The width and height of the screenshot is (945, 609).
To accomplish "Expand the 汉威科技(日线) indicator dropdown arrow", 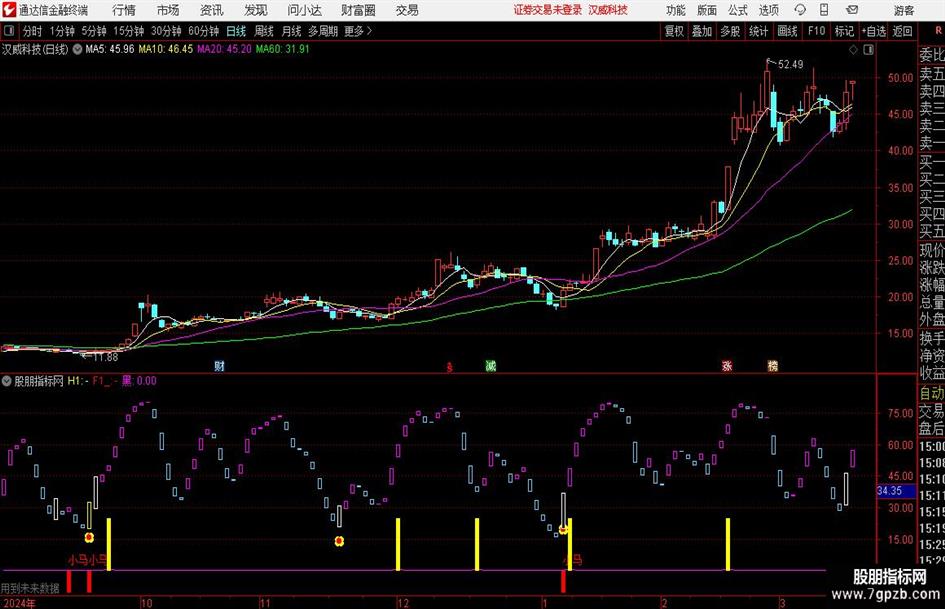I will (77, 49).
